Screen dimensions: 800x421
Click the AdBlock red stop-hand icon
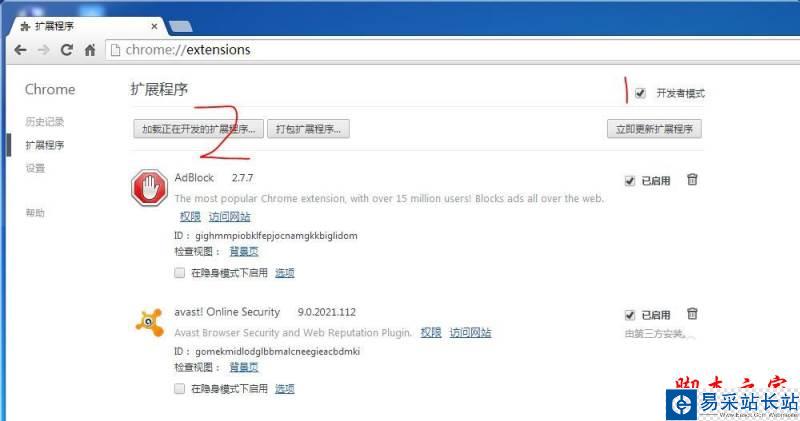[149, 188]
